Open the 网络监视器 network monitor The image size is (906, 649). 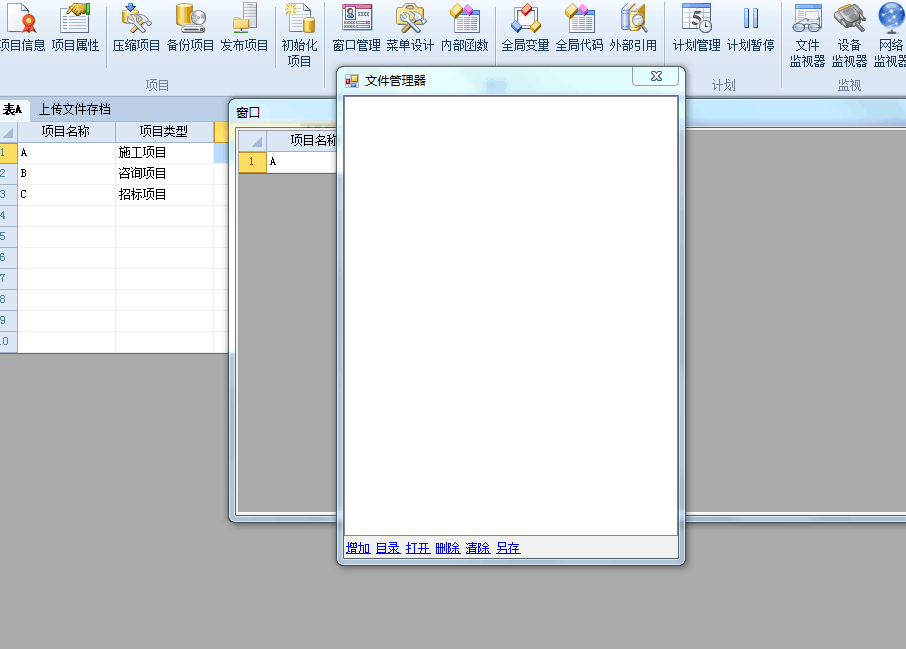(890, 35)
